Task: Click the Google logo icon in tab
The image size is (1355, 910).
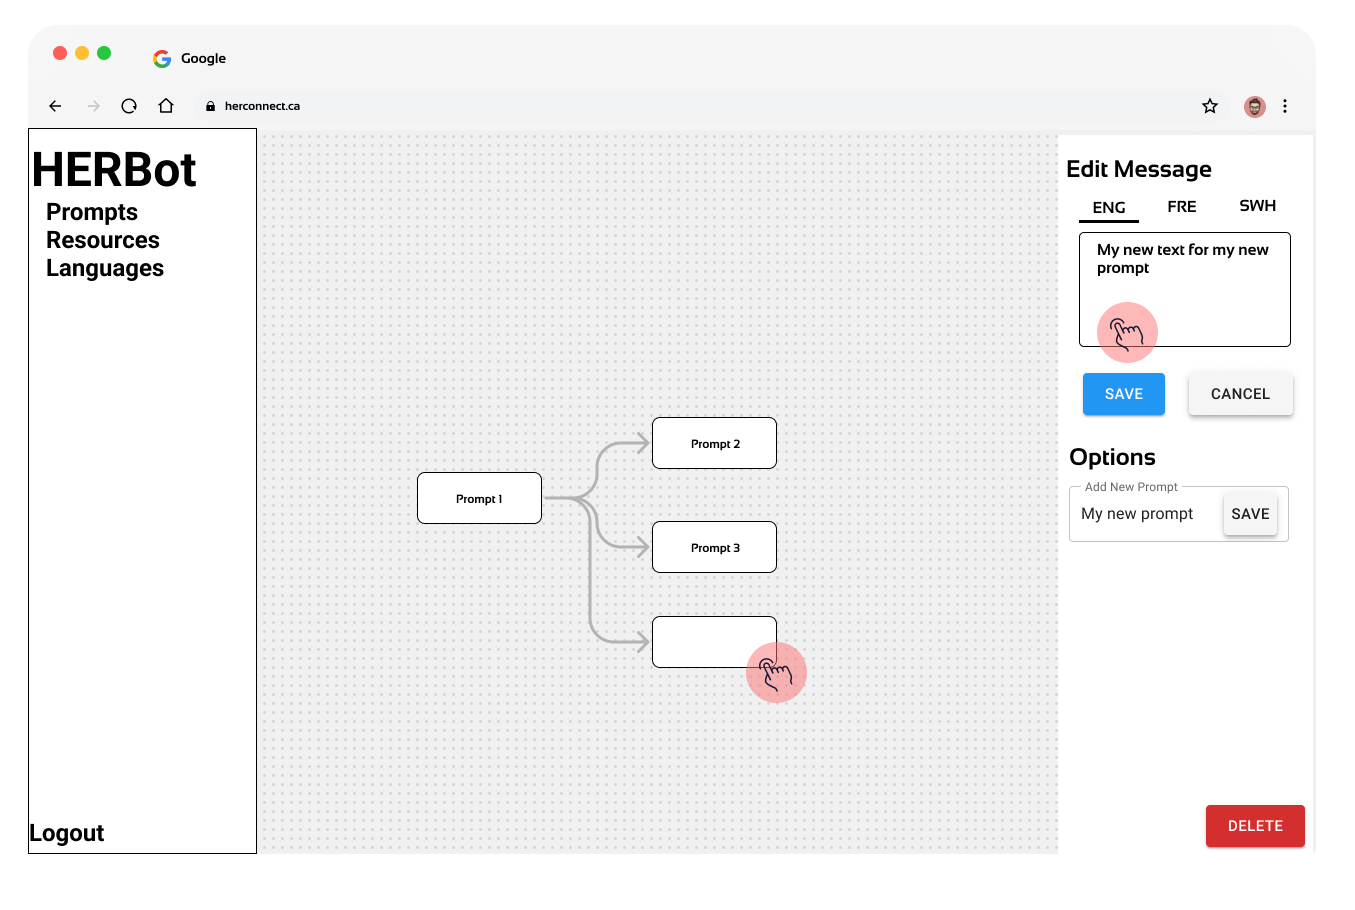Action: point(162,59)
